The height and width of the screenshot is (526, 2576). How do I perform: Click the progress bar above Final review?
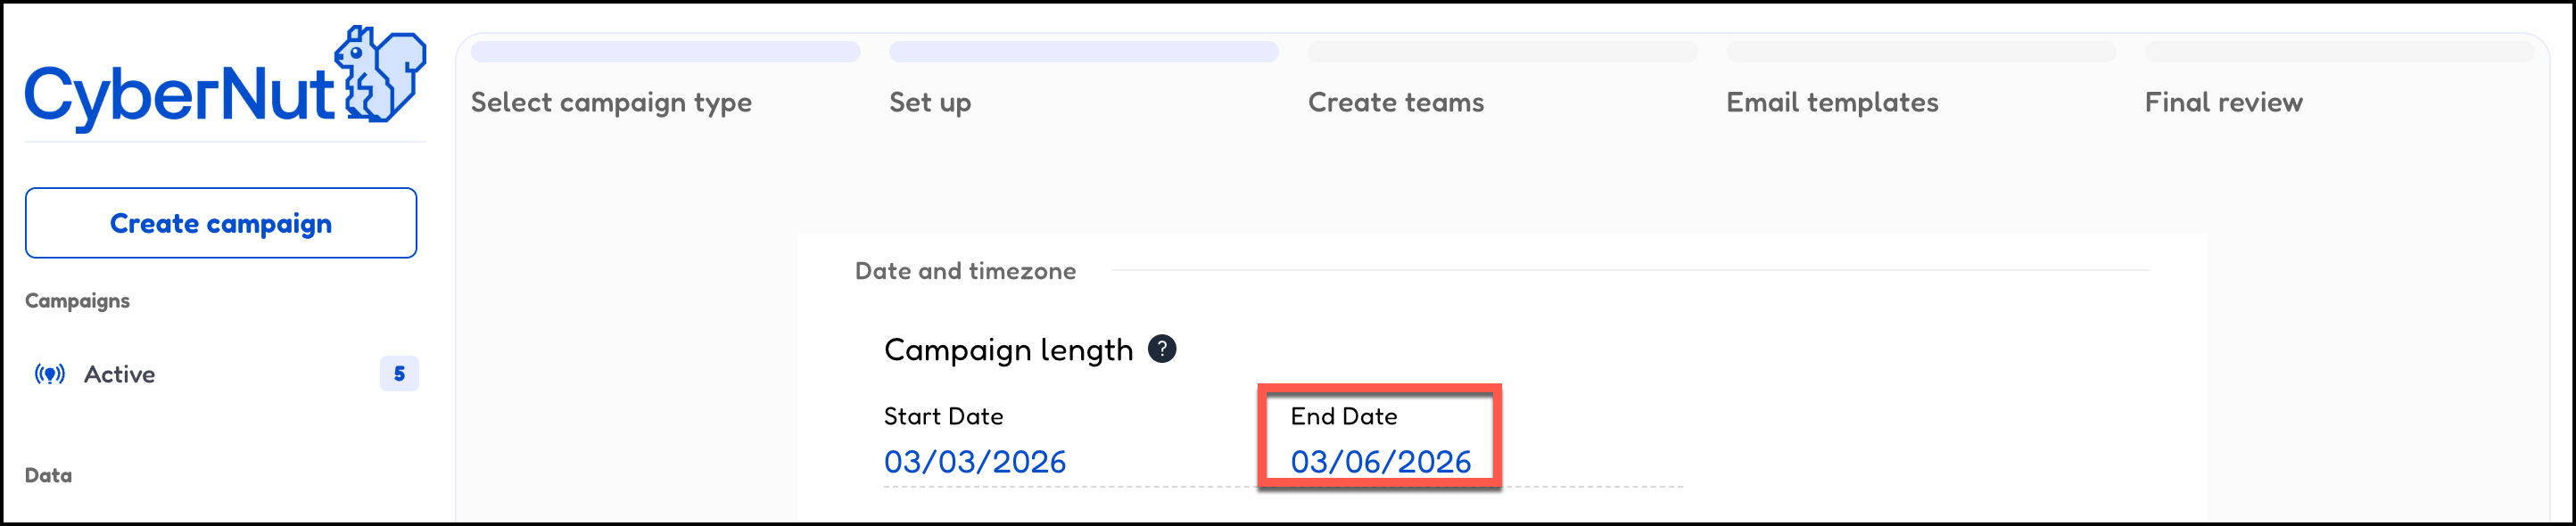tap(2339, 52)
